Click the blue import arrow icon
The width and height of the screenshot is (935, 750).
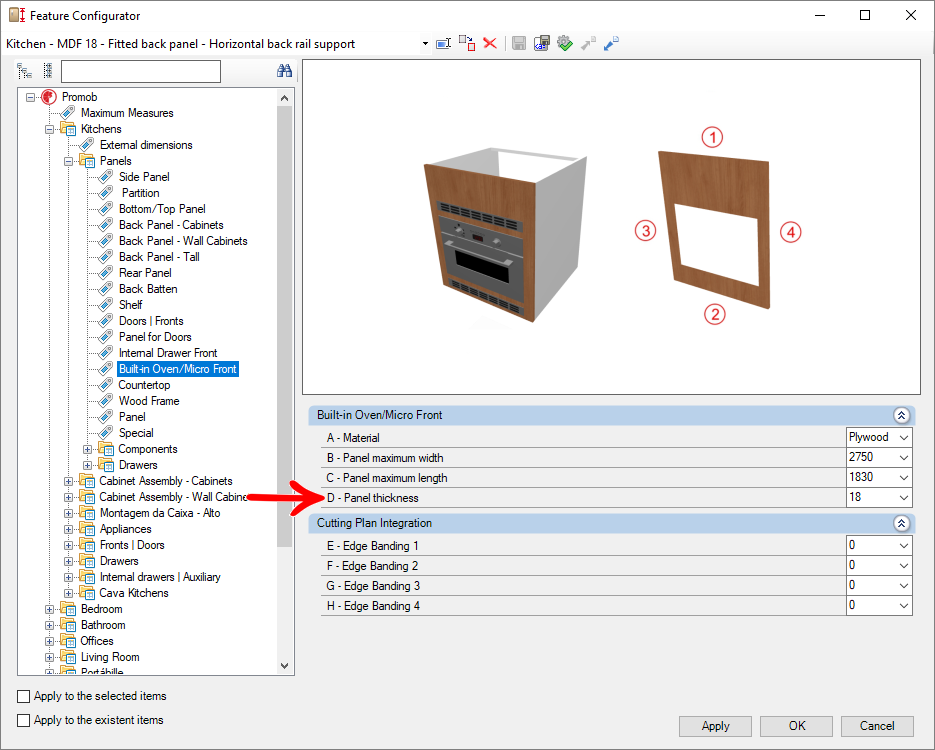coord(611,44)
